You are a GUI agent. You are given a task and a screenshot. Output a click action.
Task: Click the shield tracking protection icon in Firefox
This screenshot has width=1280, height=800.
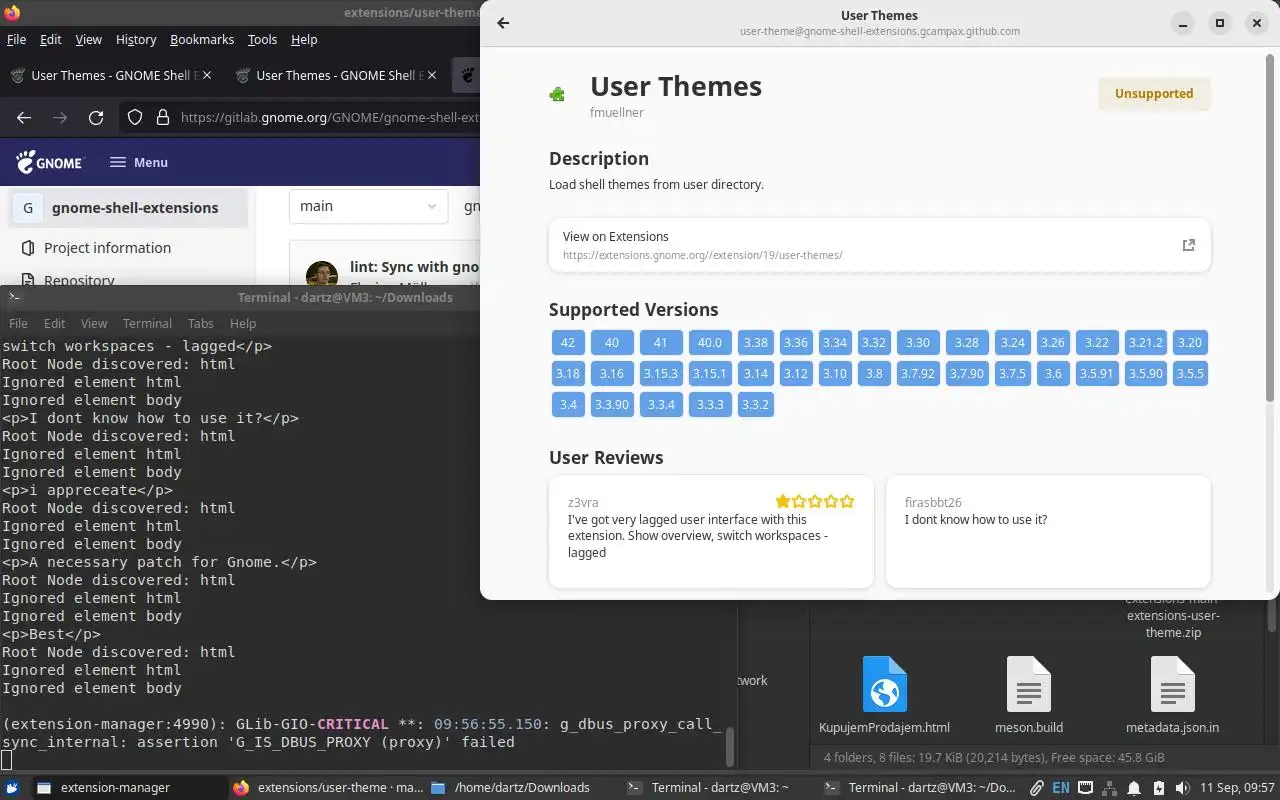click(135, 118)
